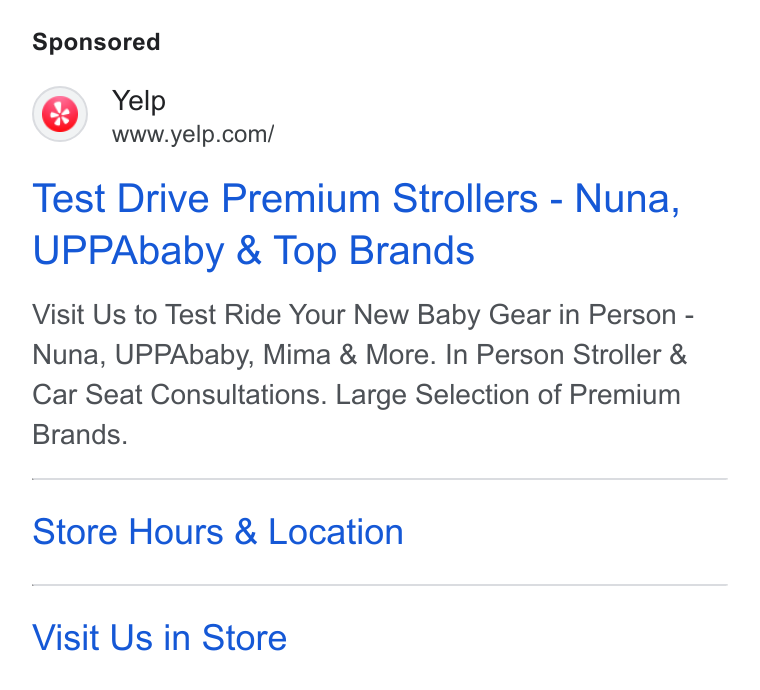Click 'Large Selection of Premium' text

[508, 394]
